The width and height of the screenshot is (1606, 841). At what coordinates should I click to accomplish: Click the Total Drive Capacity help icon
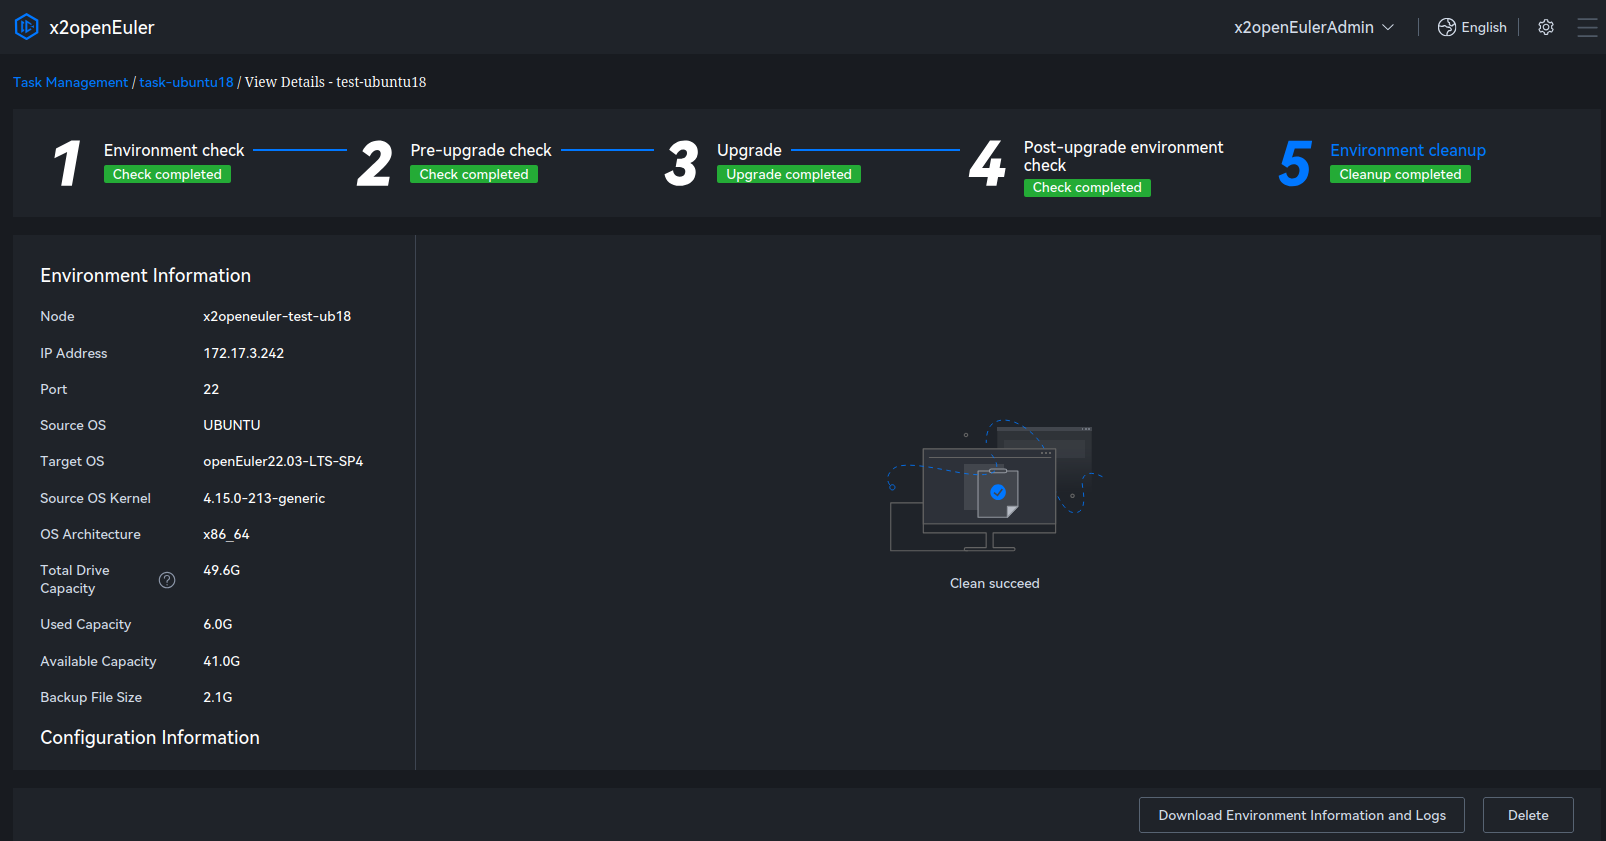click(x=167, y=580)
